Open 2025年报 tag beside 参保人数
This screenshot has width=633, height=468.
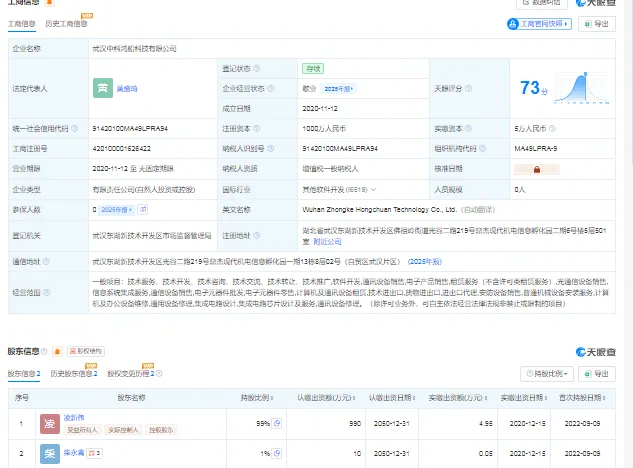(117, 210)
